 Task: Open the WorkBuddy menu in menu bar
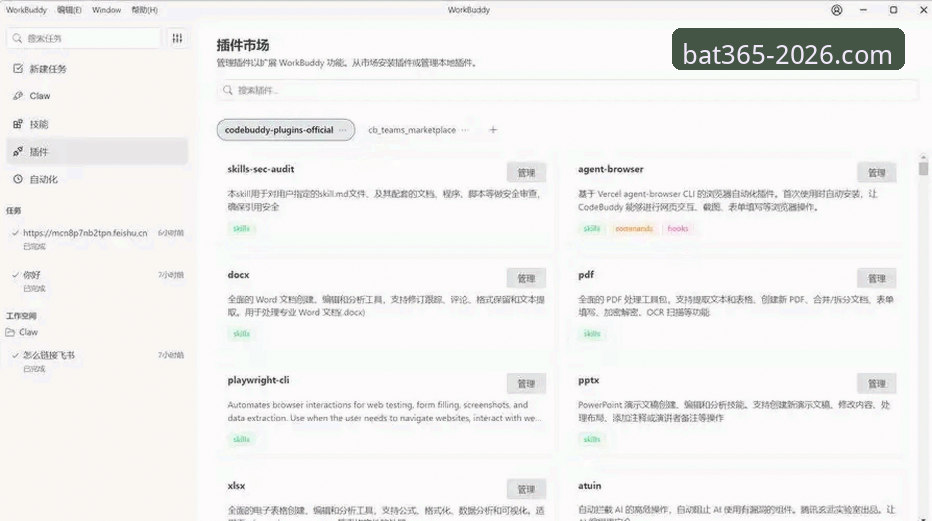tap(26, 10)
